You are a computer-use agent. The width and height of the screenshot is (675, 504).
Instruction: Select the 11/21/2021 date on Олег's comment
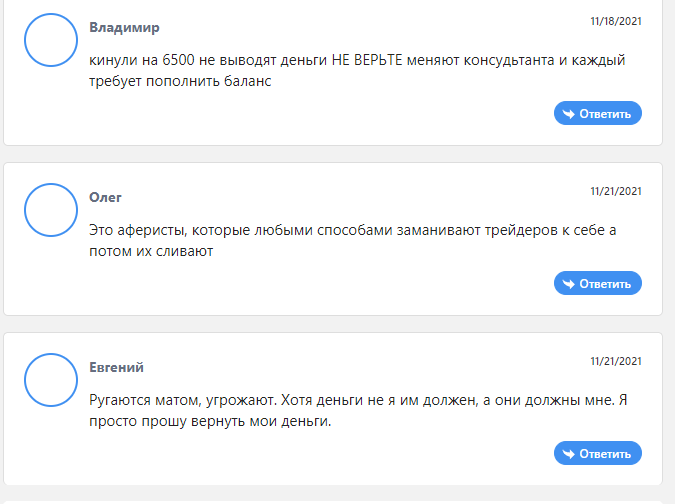coord(616,191)
